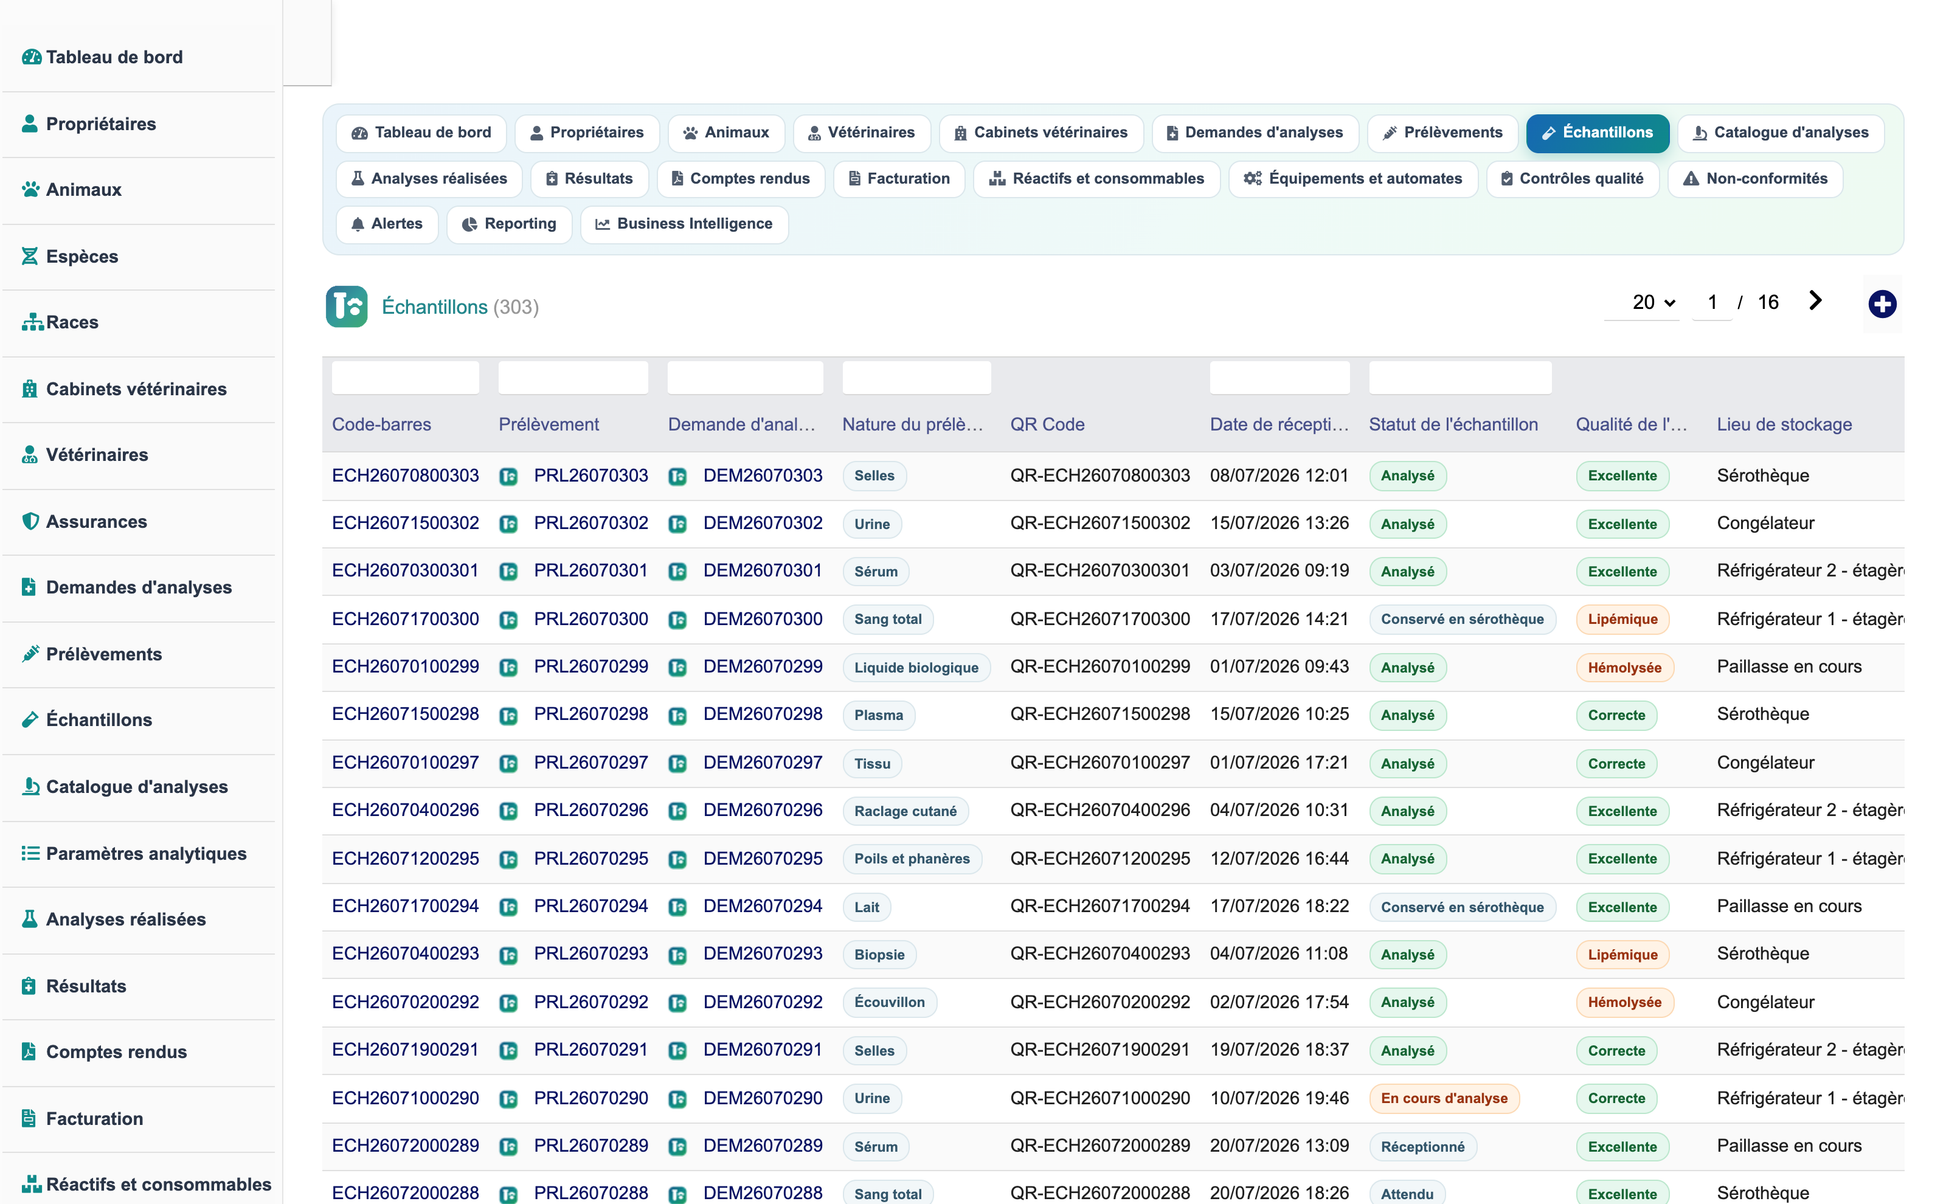Image resolution: width=1946 pixels, height=1204 pixels.
Task: Click the Hémolysée badge for ECH26070200292
Action: 1624,1003
